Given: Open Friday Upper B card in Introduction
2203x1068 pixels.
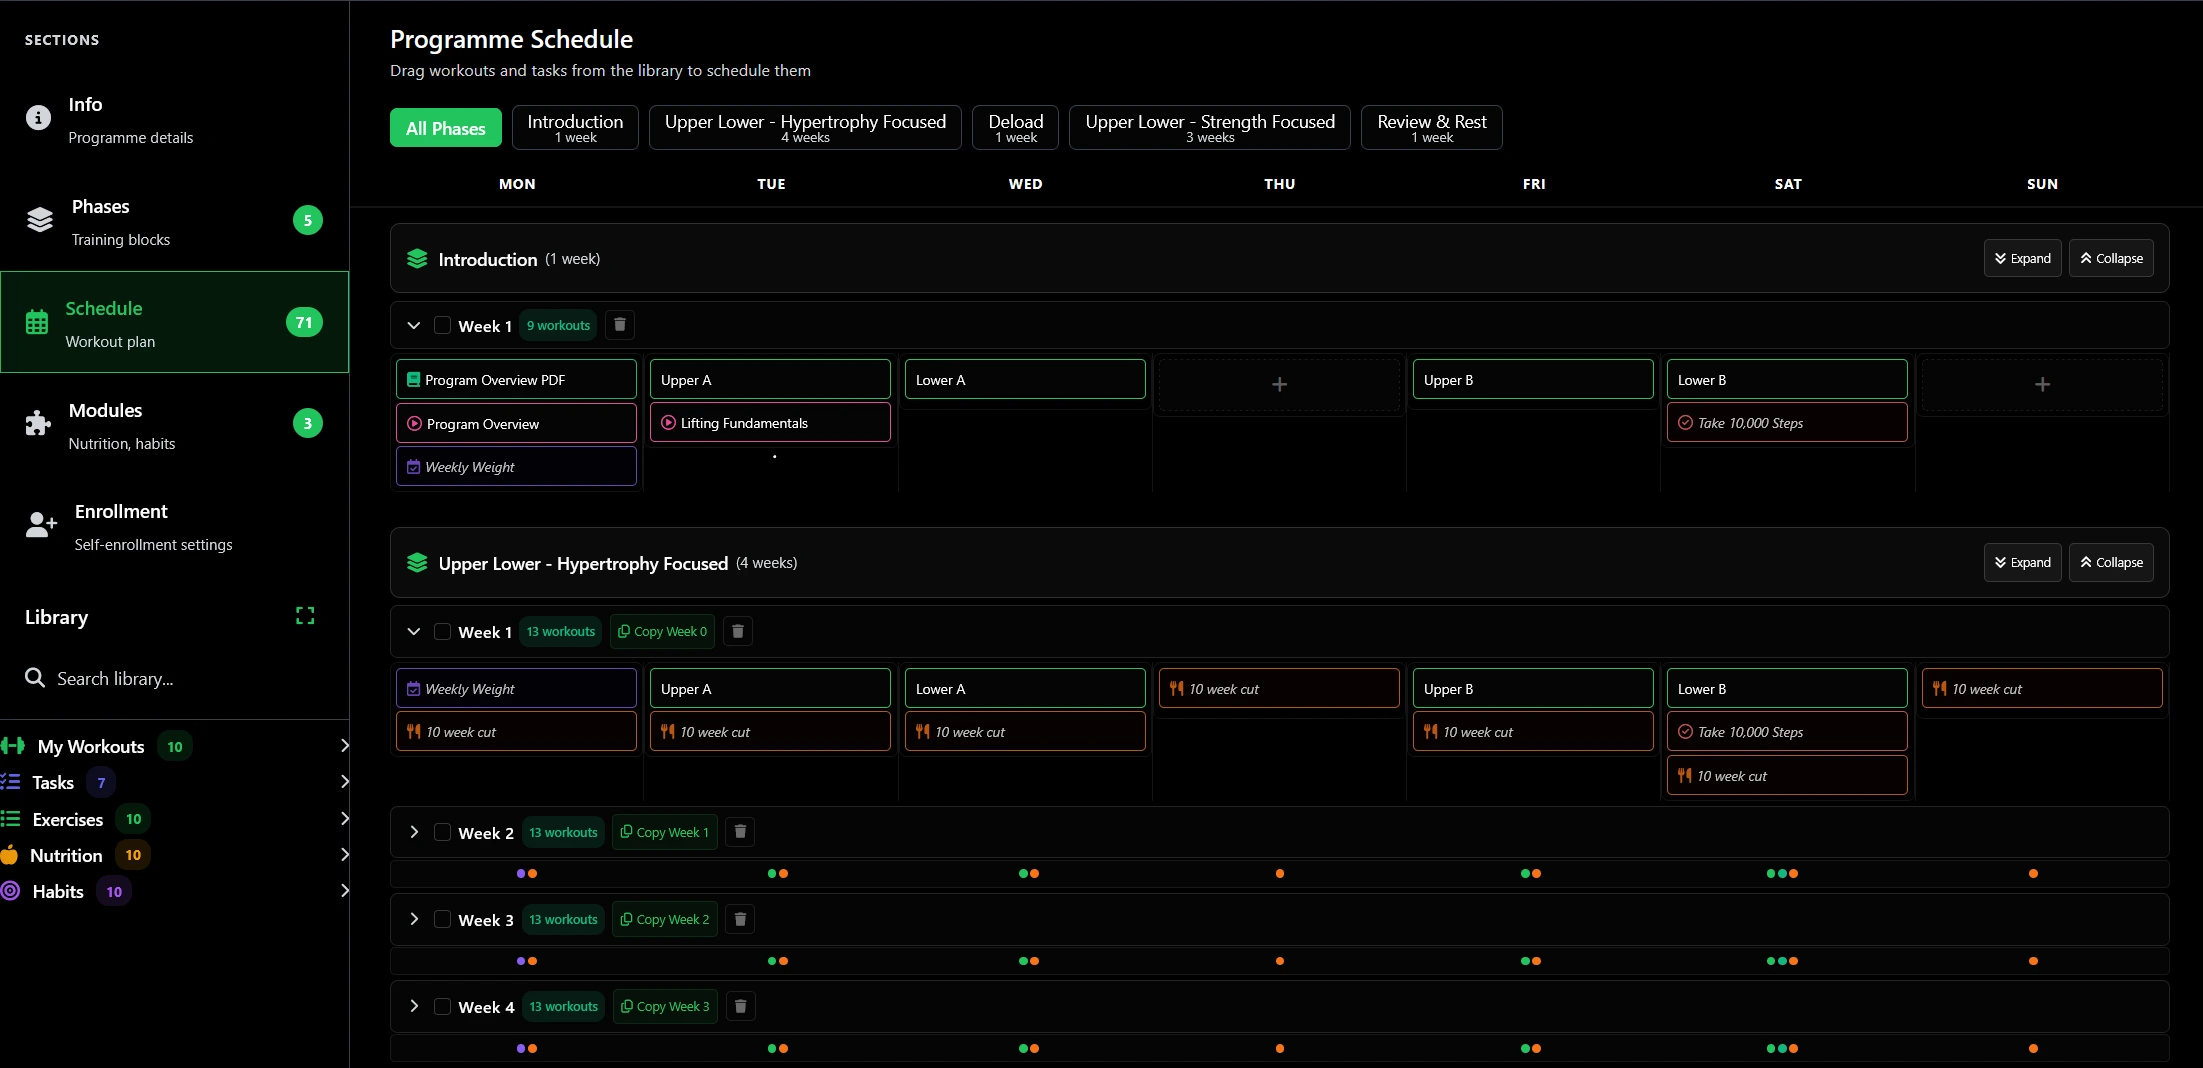Looking at the screenshot, I should [1533, 380].
